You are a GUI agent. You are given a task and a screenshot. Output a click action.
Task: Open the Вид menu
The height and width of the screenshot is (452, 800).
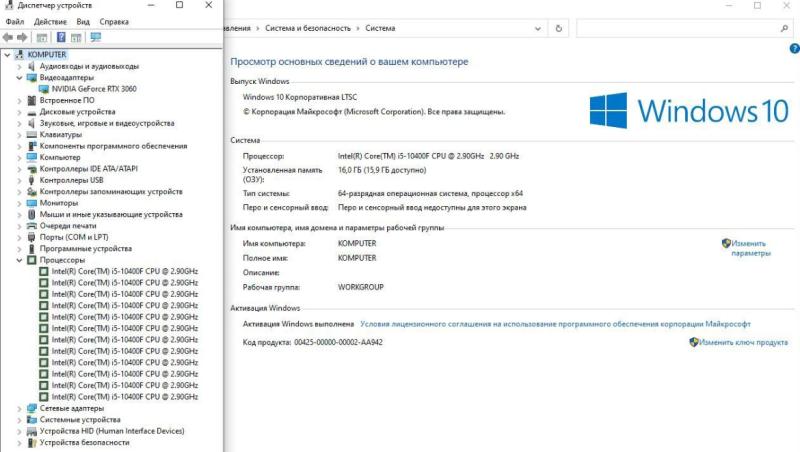pyautogui.click(x=83, y=22)
